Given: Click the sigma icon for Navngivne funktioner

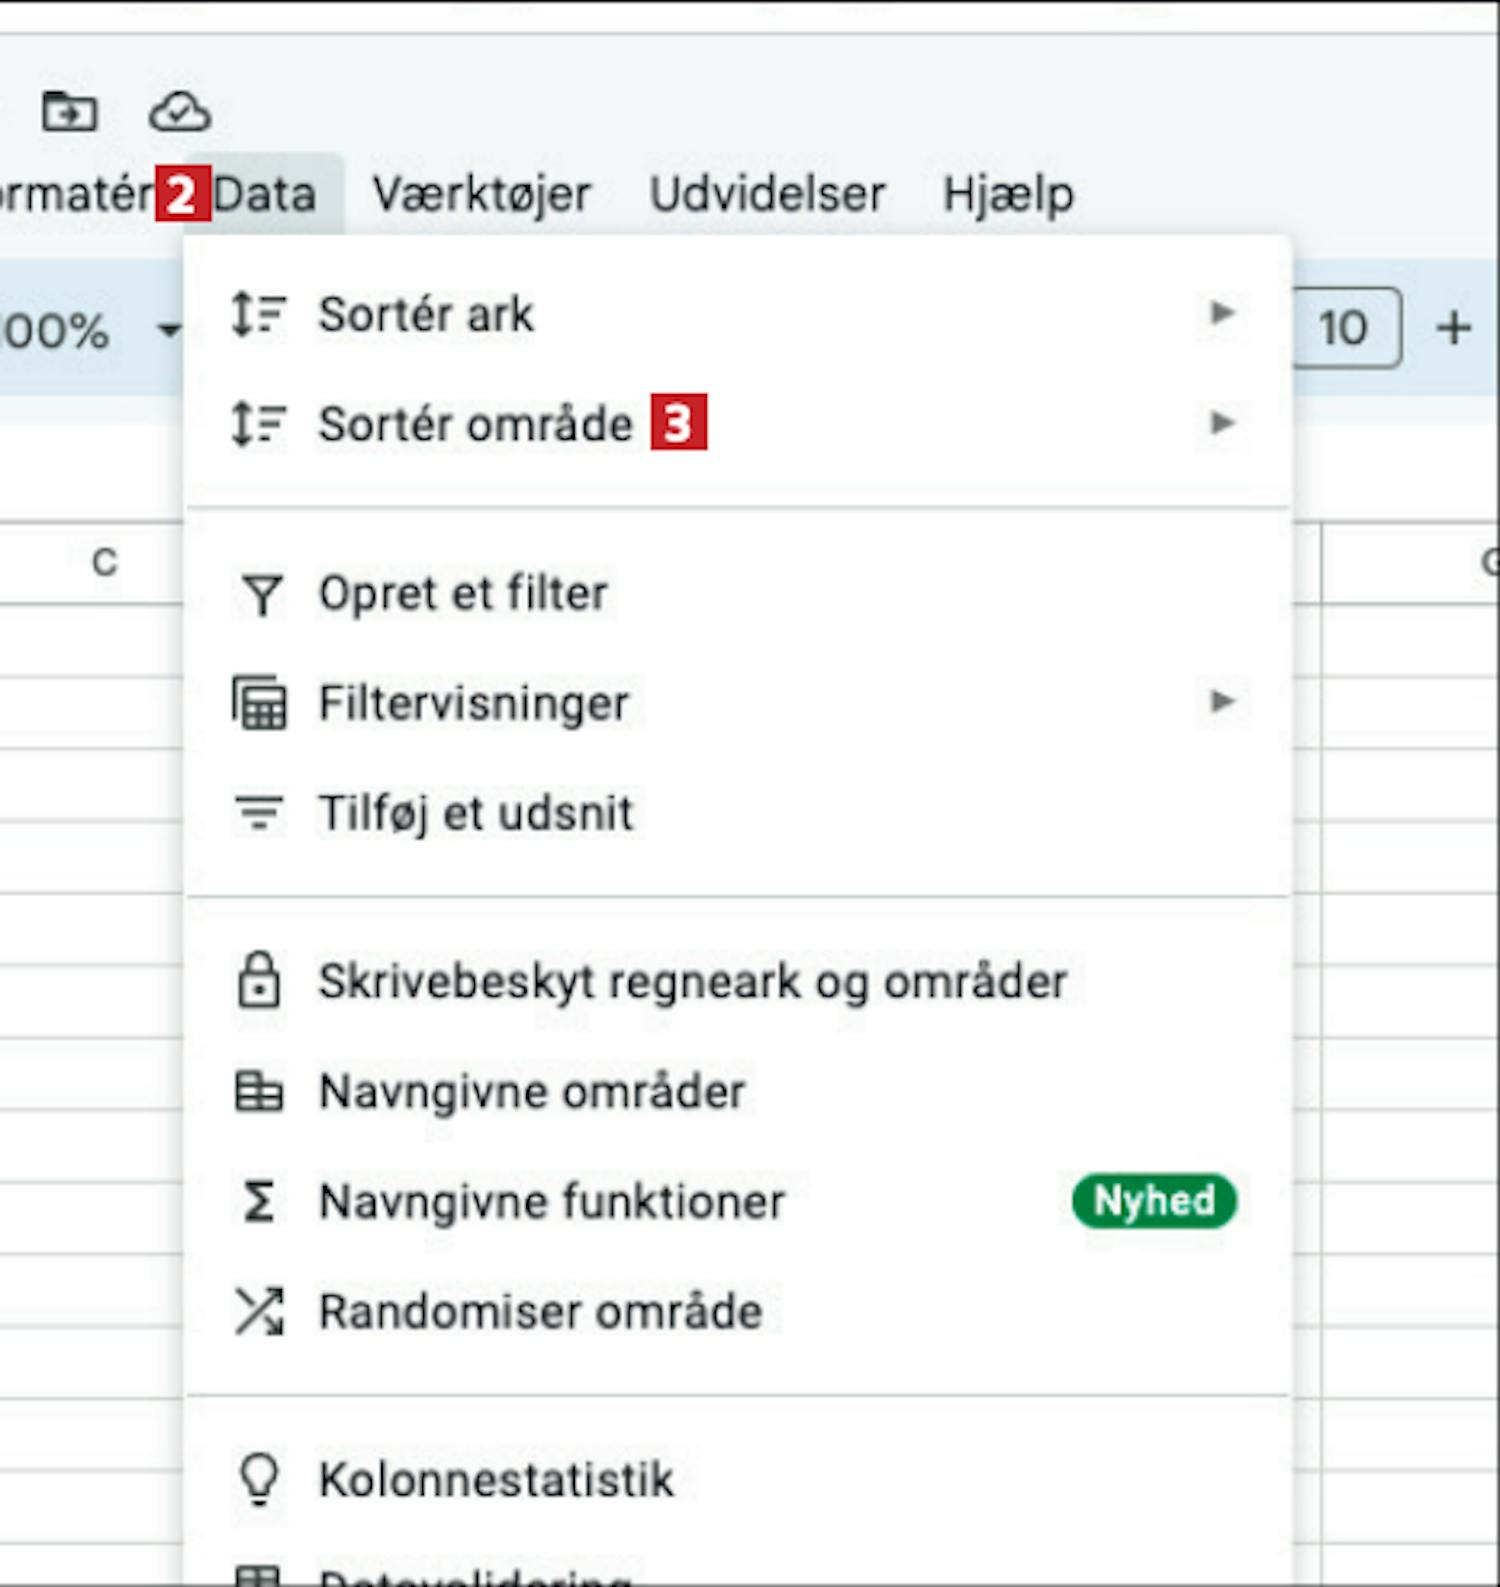Looking at the screenshot, I should tap(259, 1201).
